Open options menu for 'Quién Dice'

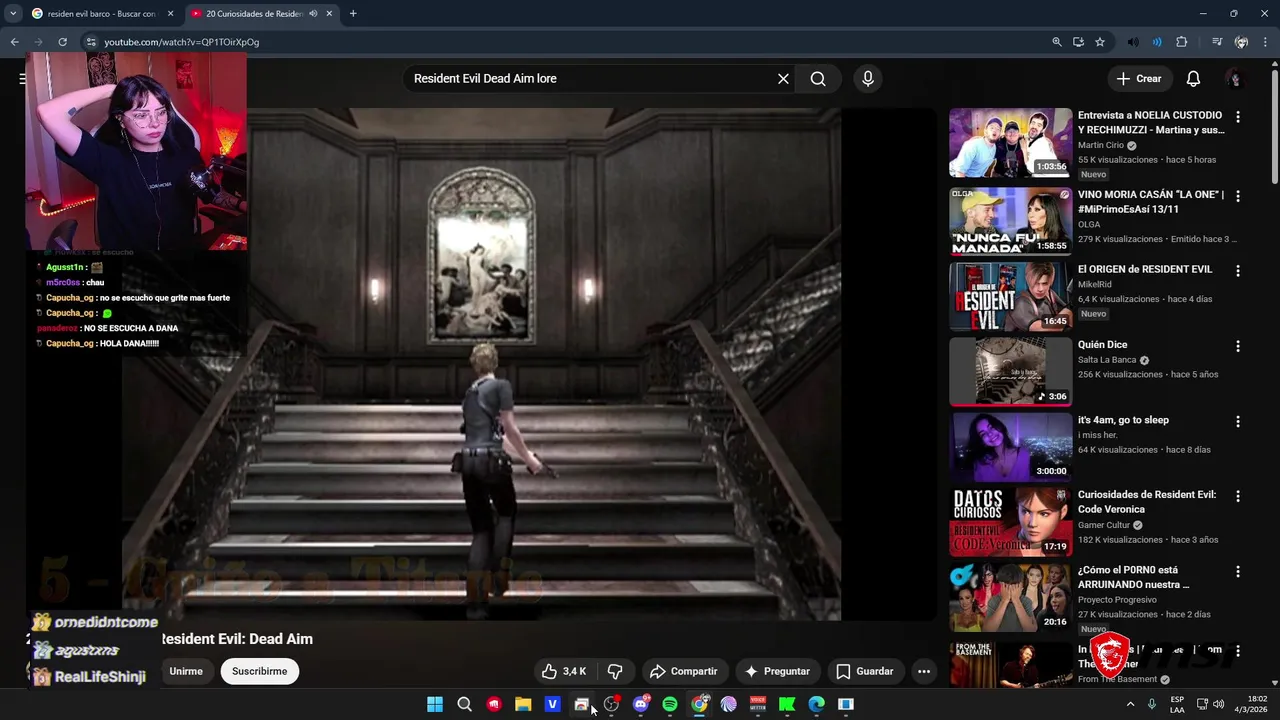1238,346
